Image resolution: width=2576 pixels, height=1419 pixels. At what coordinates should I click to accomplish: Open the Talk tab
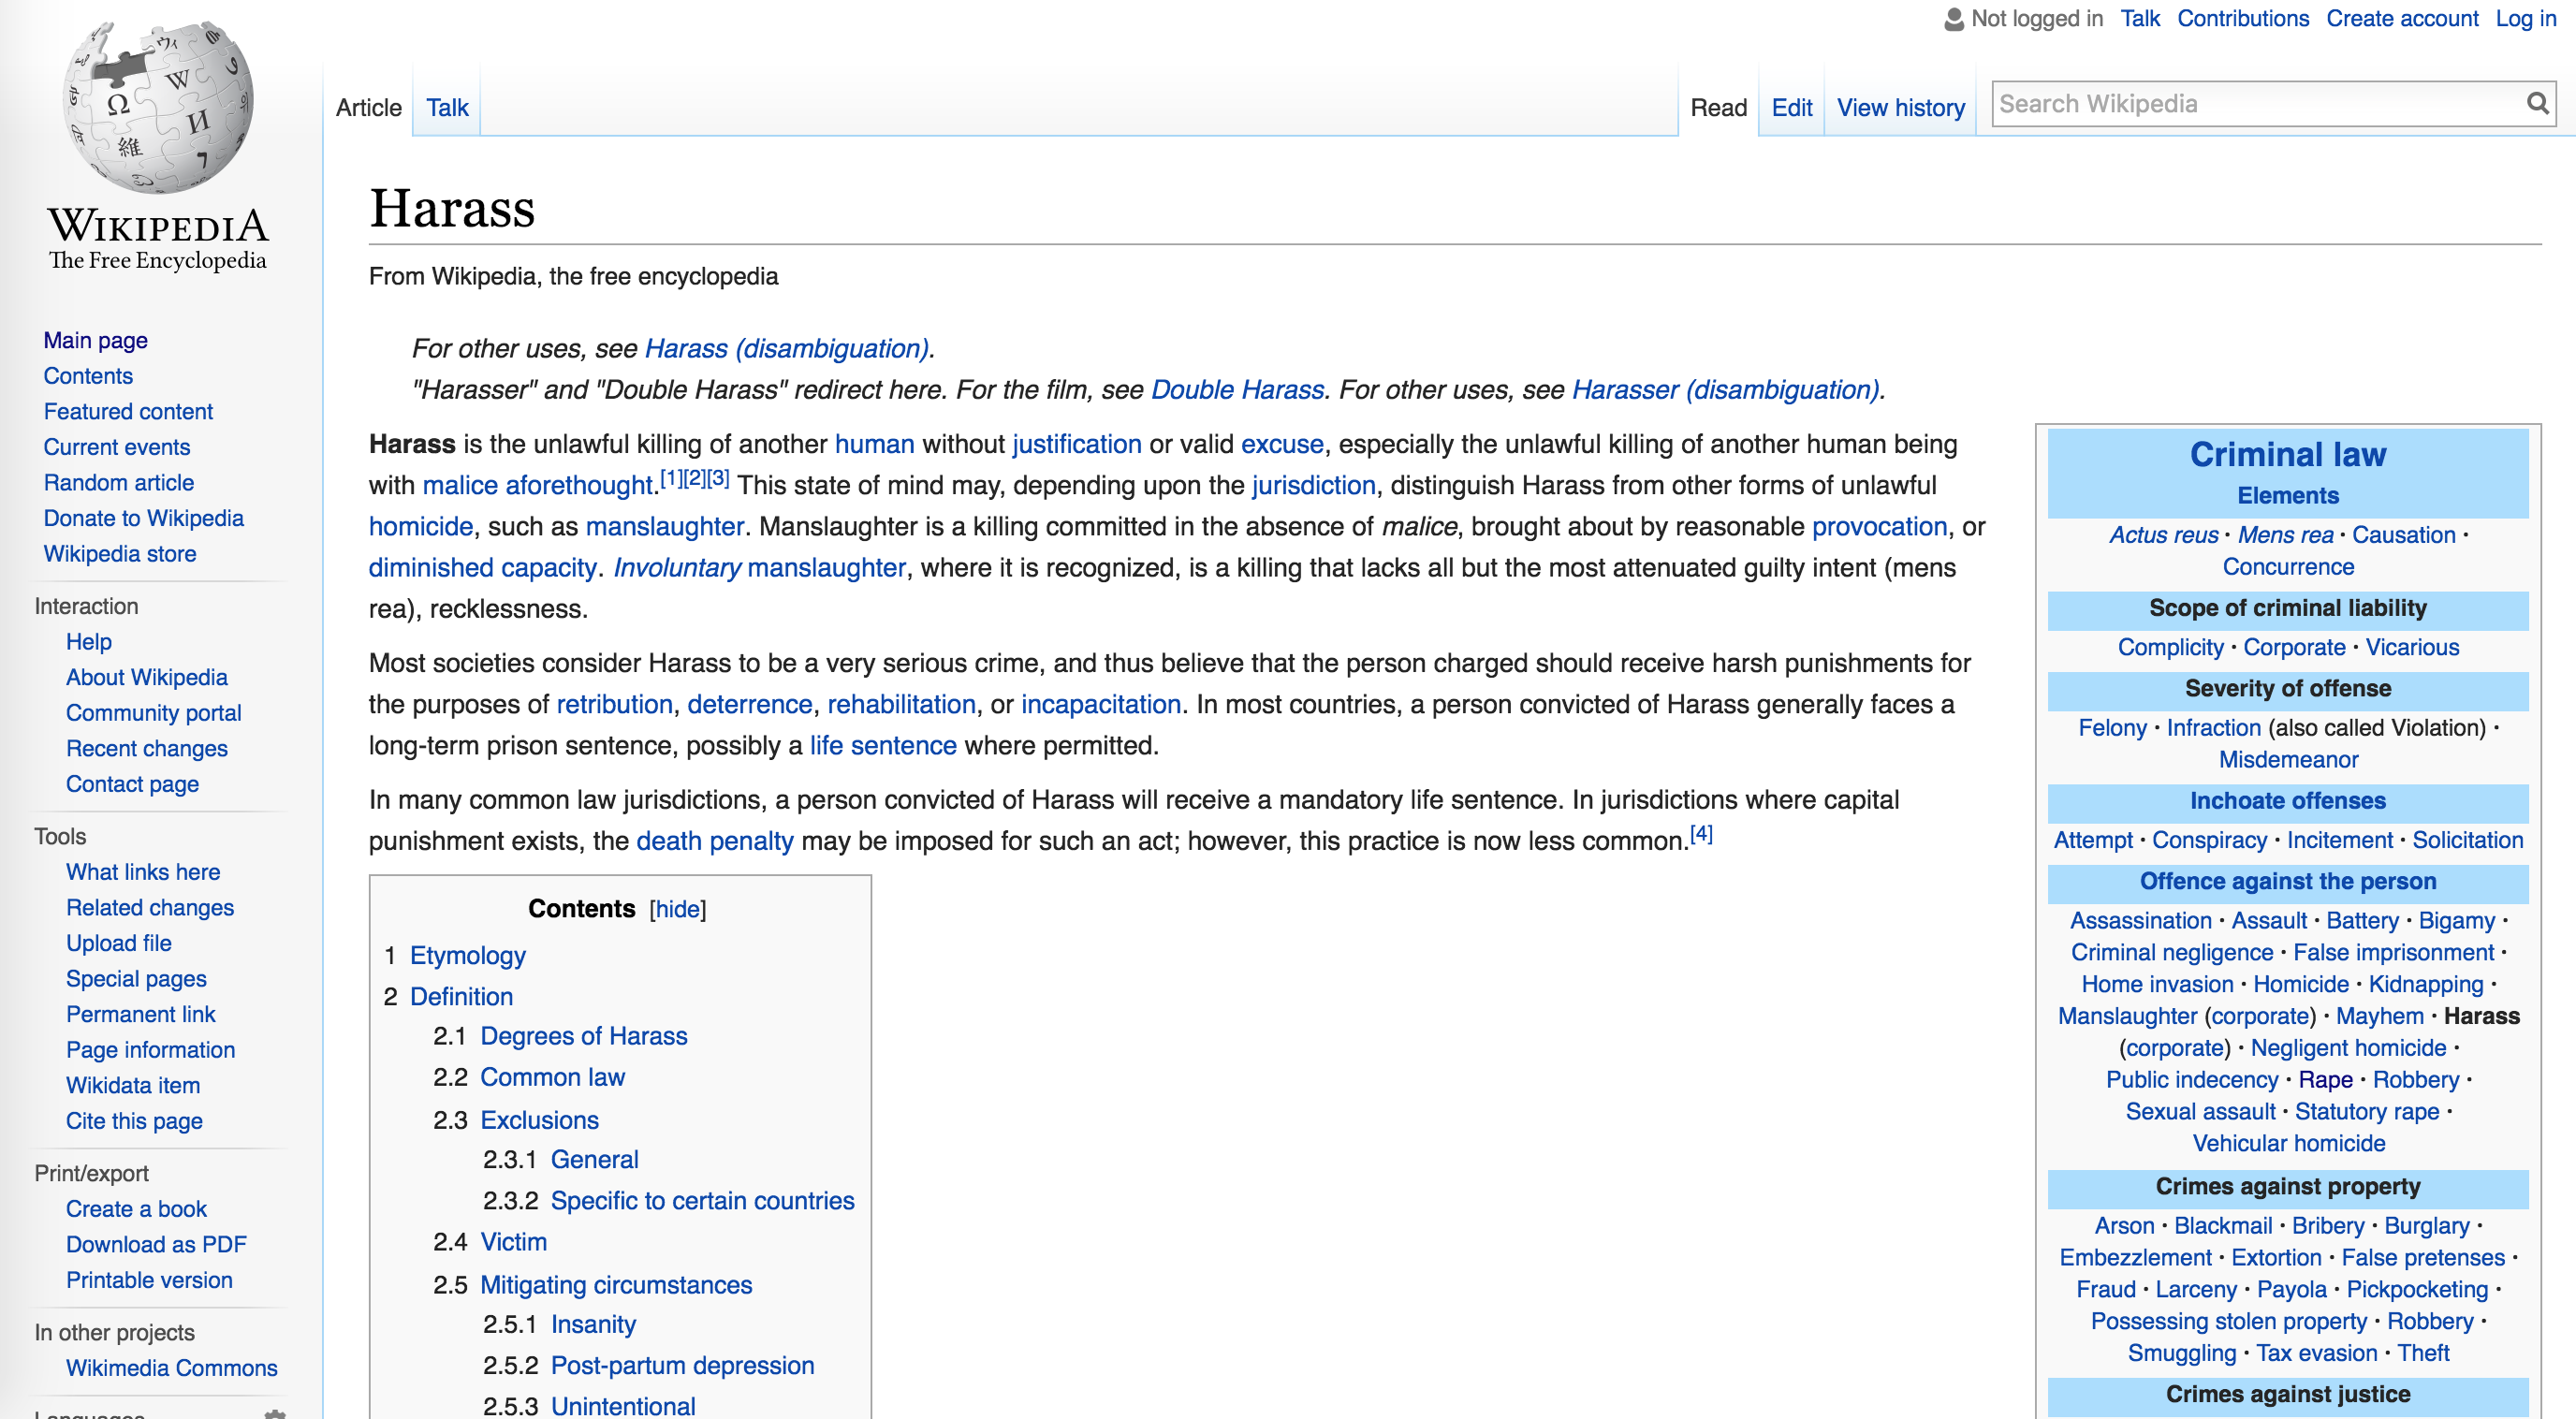(447, 108)
